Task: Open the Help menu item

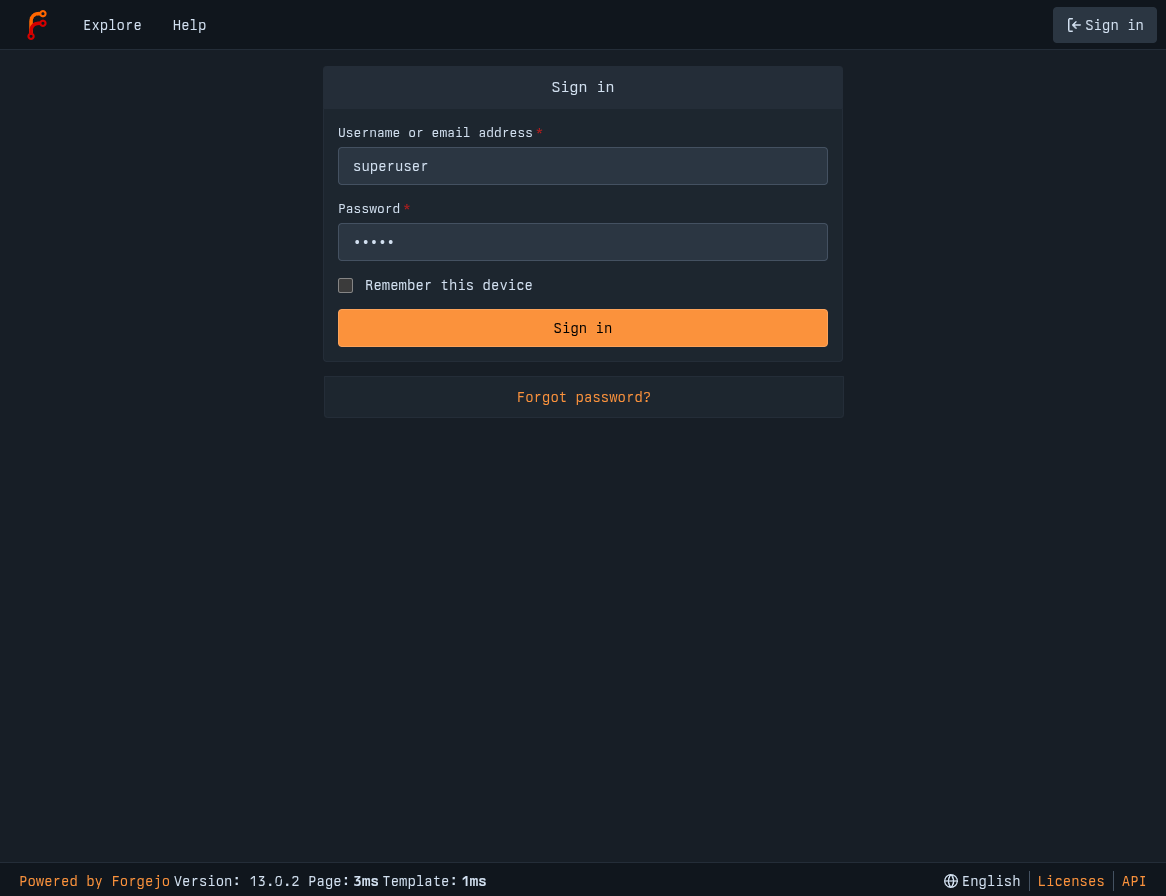Action: tap(189, 25)
